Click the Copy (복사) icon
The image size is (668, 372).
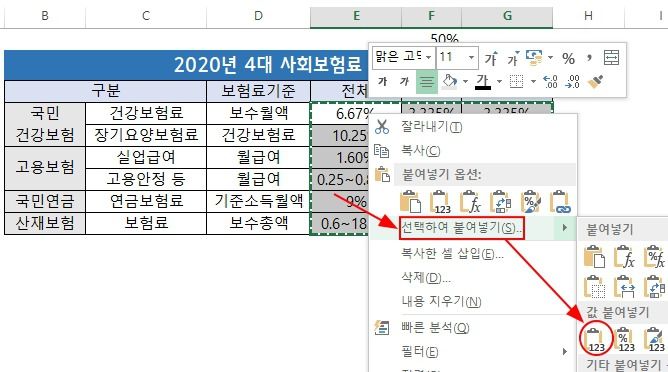[381, 151]
